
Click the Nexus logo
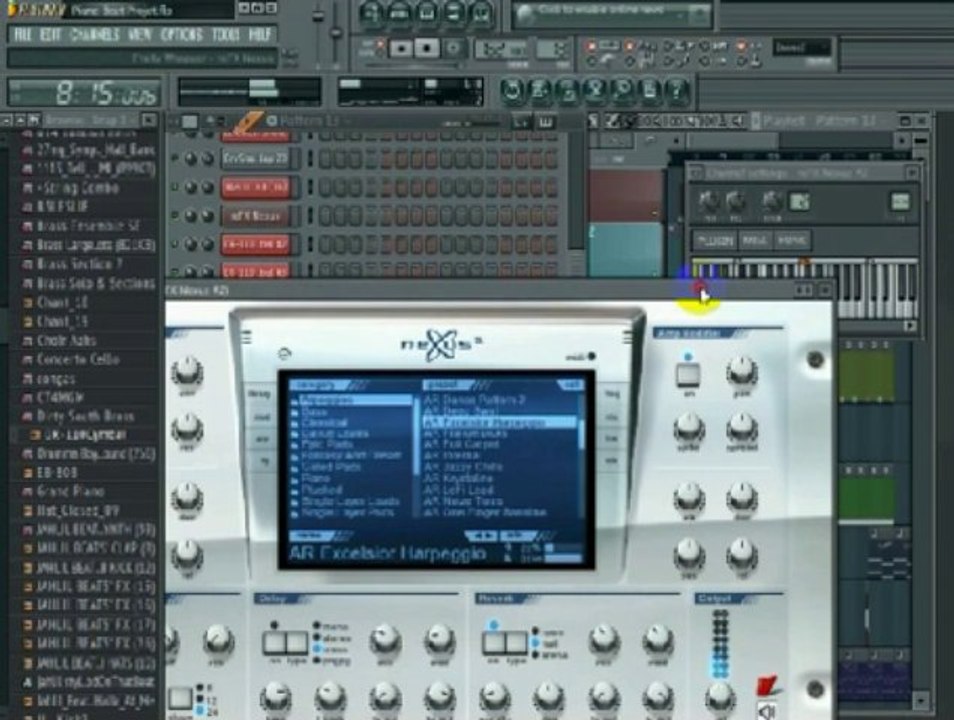tap(440, 344)
